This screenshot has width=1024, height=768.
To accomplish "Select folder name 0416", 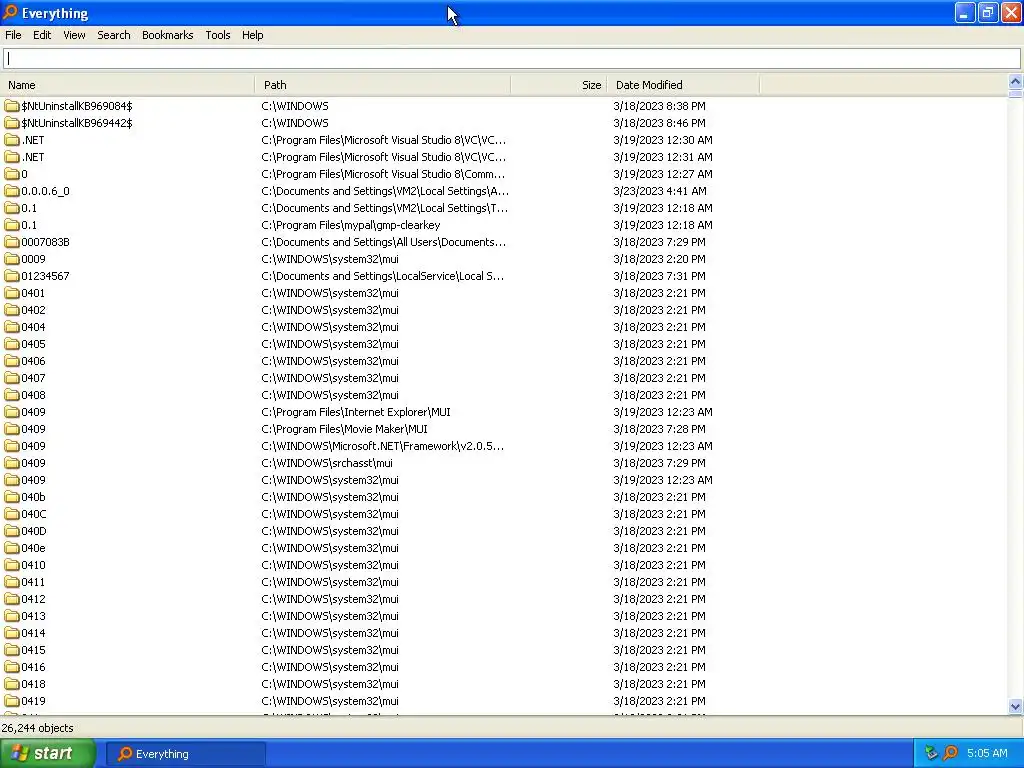I will click(x=33, y=667).
